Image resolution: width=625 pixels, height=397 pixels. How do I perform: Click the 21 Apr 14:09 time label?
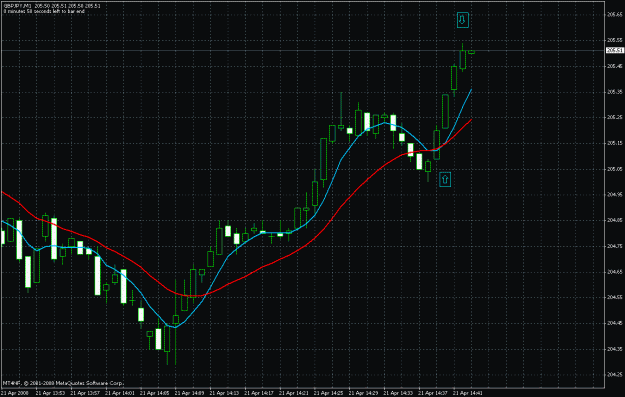point(189,393)
